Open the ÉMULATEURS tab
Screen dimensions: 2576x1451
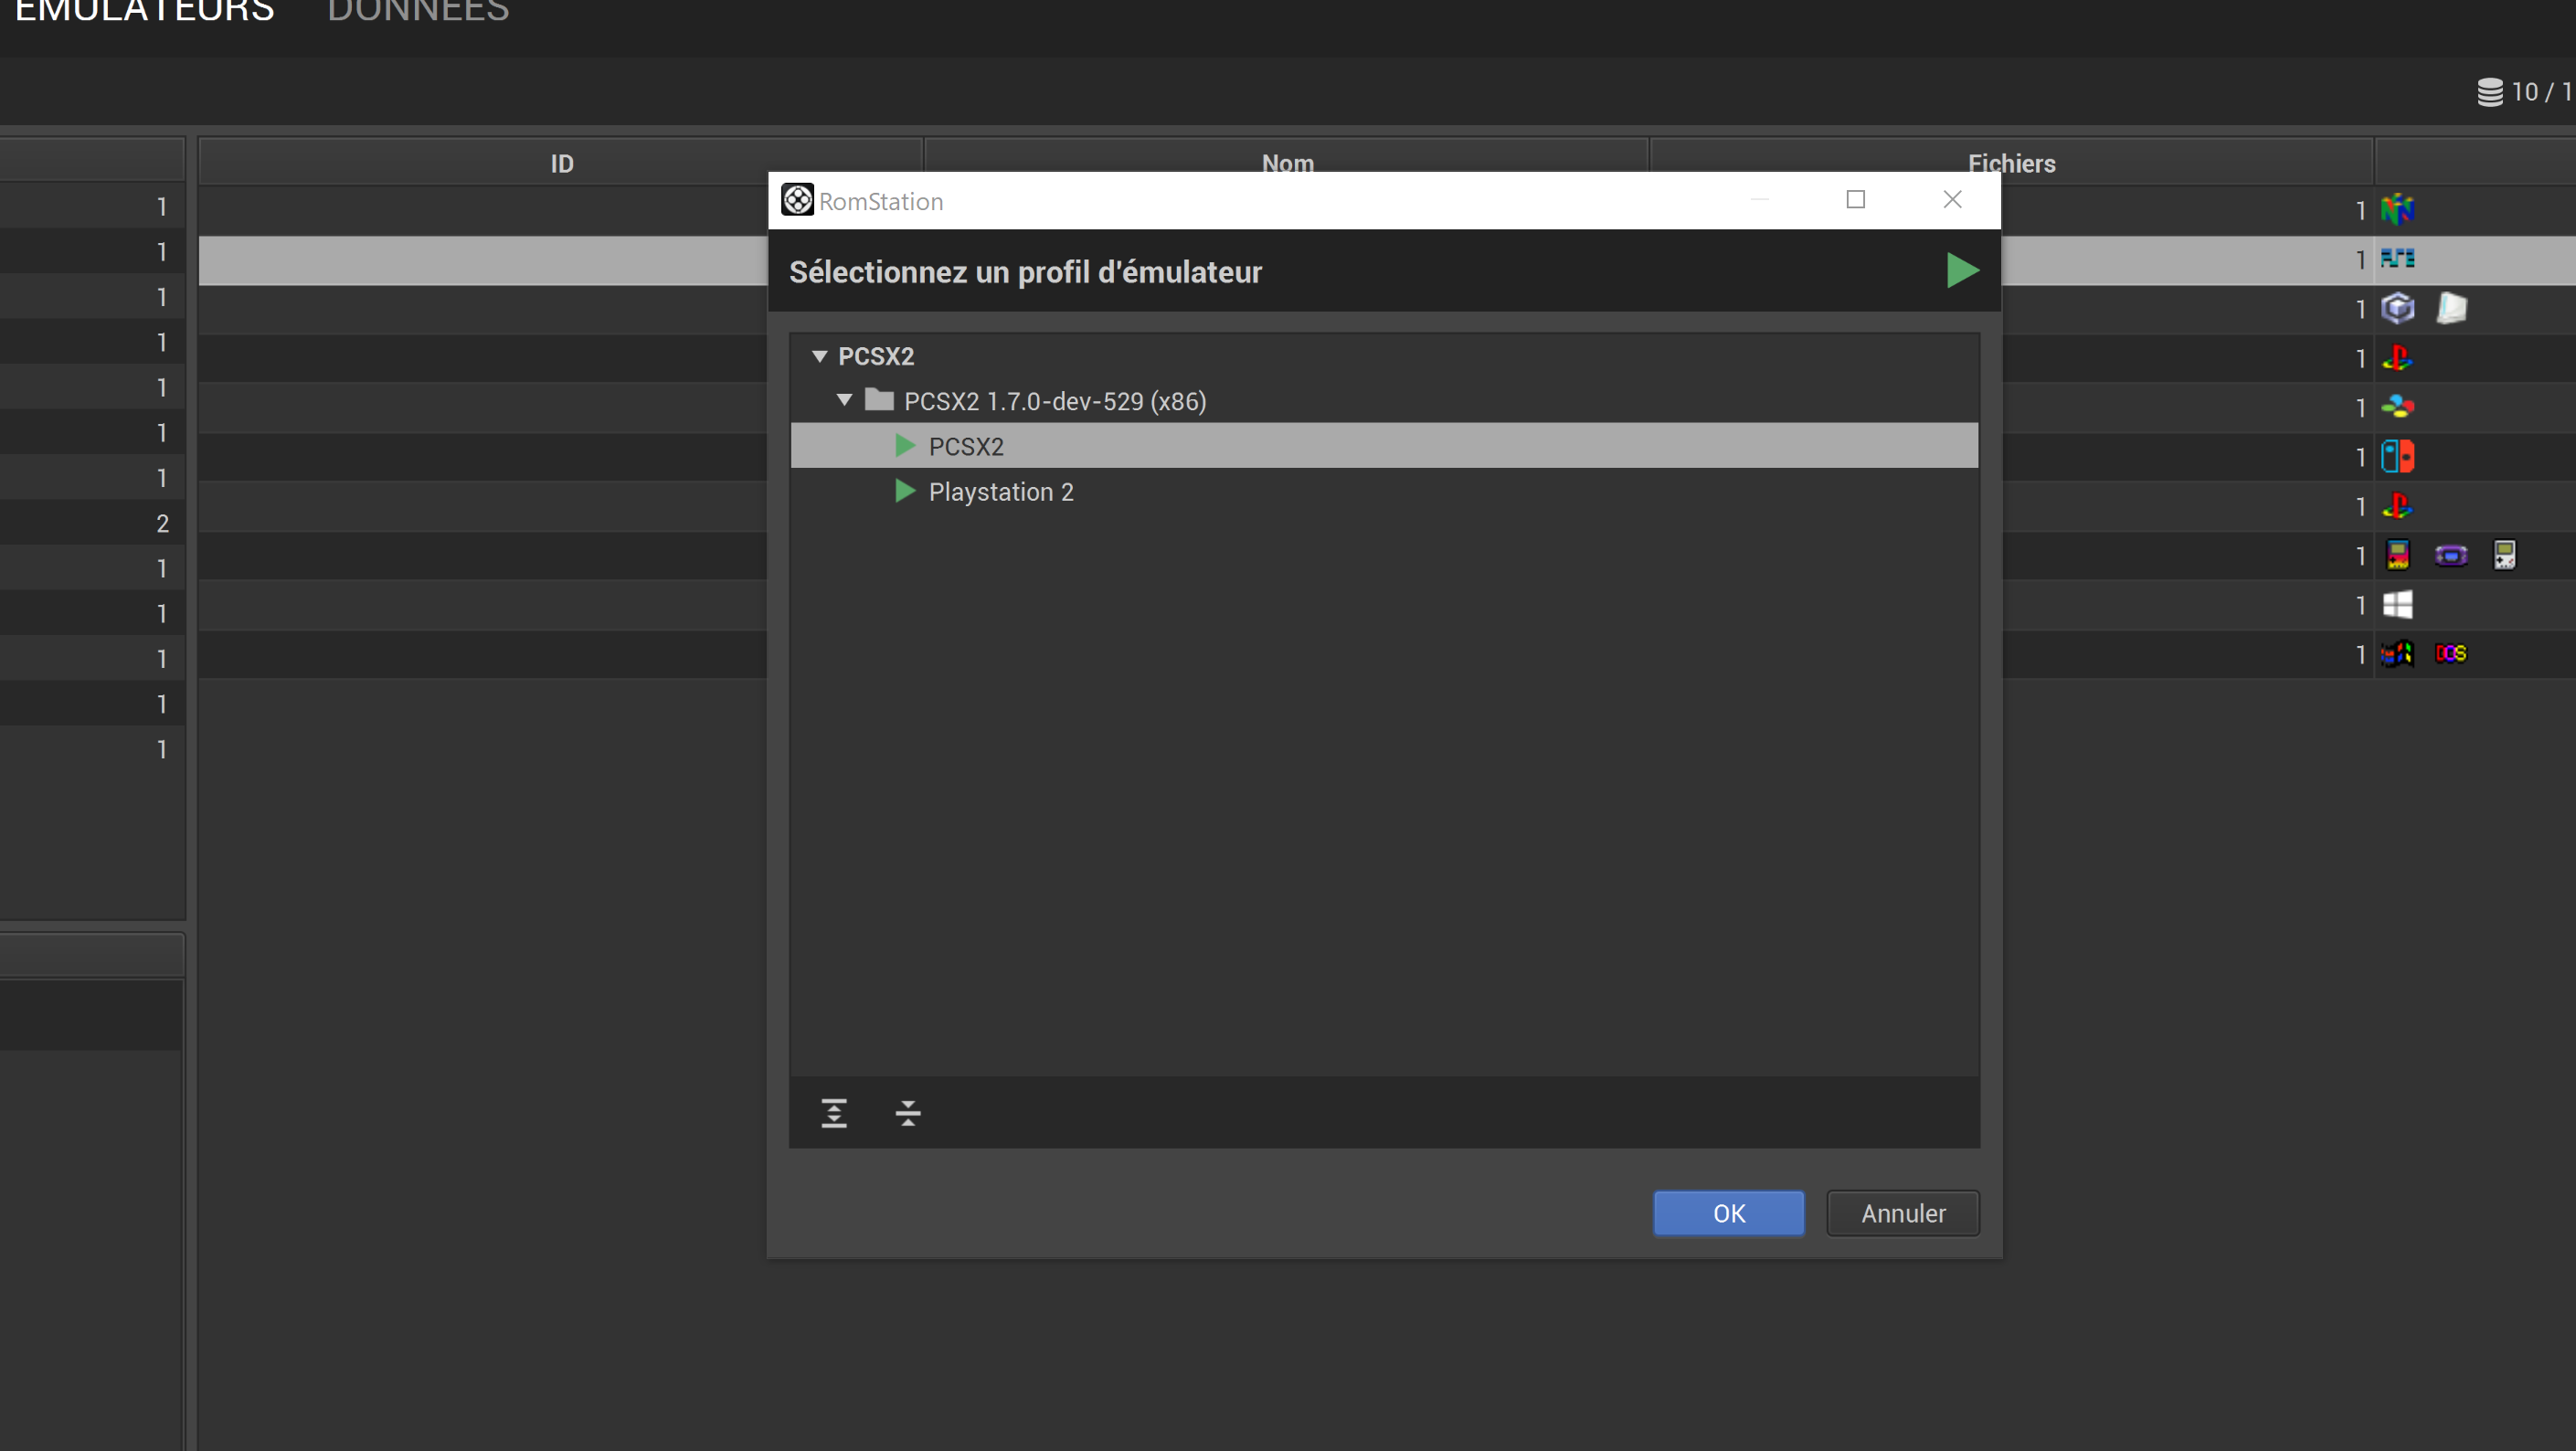coord(144,12)
